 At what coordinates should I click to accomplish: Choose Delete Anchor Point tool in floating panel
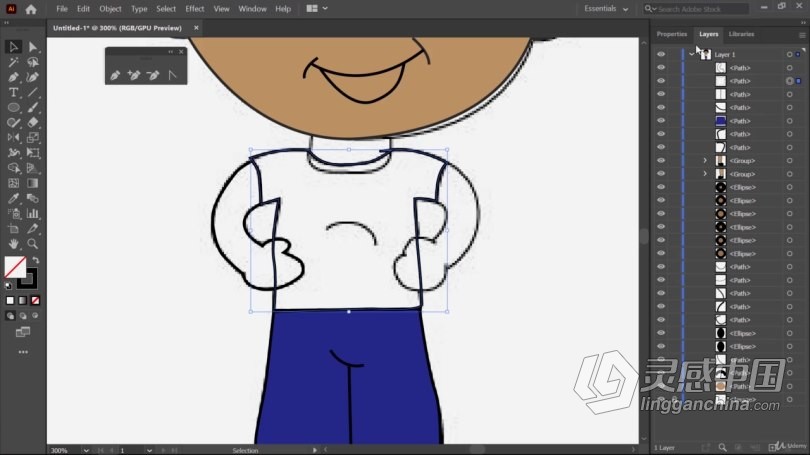click(x=153, y=75)
